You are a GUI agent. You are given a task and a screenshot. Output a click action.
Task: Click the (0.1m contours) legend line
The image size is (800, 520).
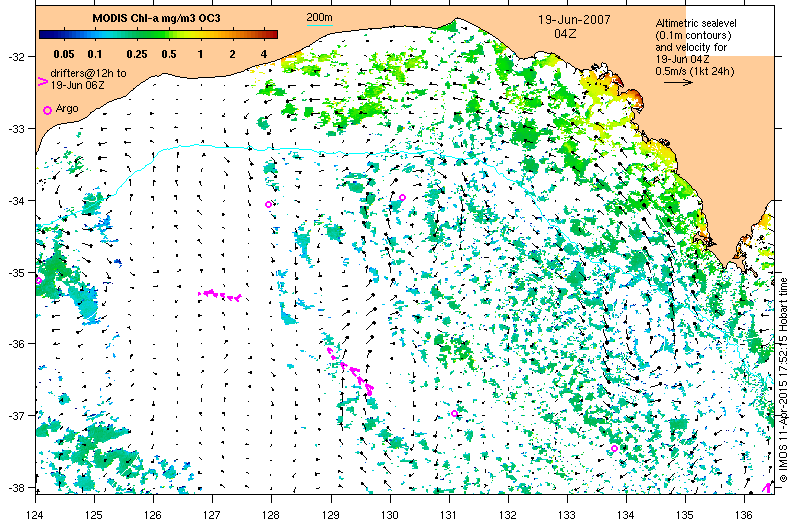click(693, 35)
